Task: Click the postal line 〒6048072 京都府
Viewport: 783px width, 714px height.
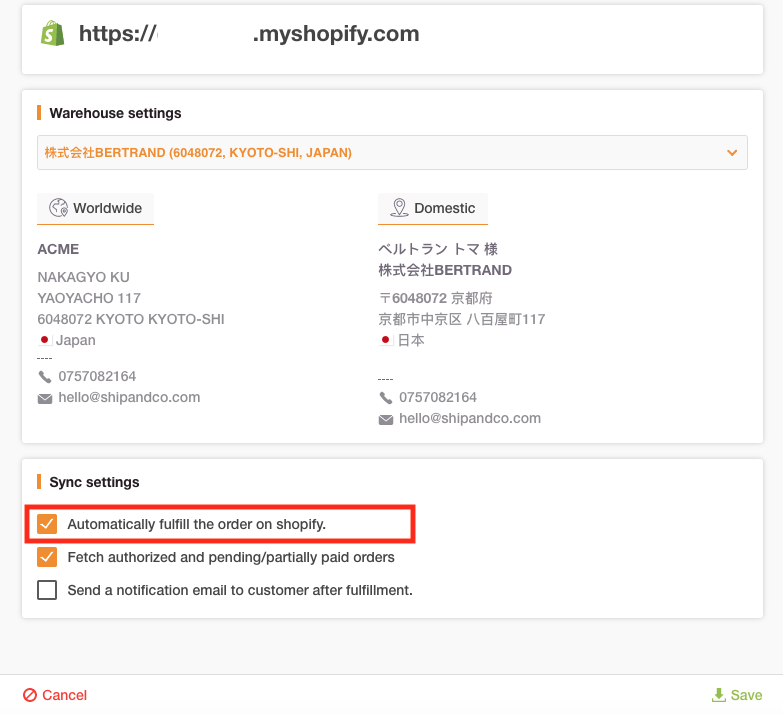Action: 435,298
